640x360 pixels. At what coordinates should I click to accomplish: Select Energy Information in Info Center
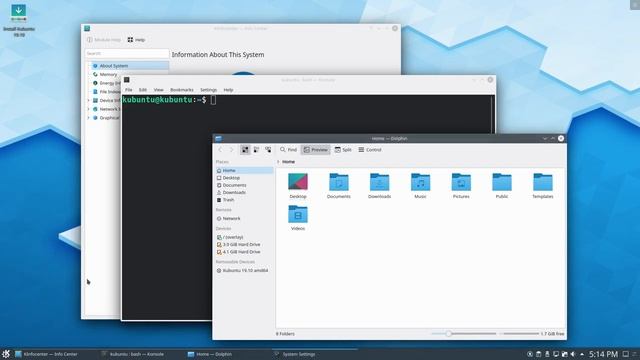click(106, 83)
